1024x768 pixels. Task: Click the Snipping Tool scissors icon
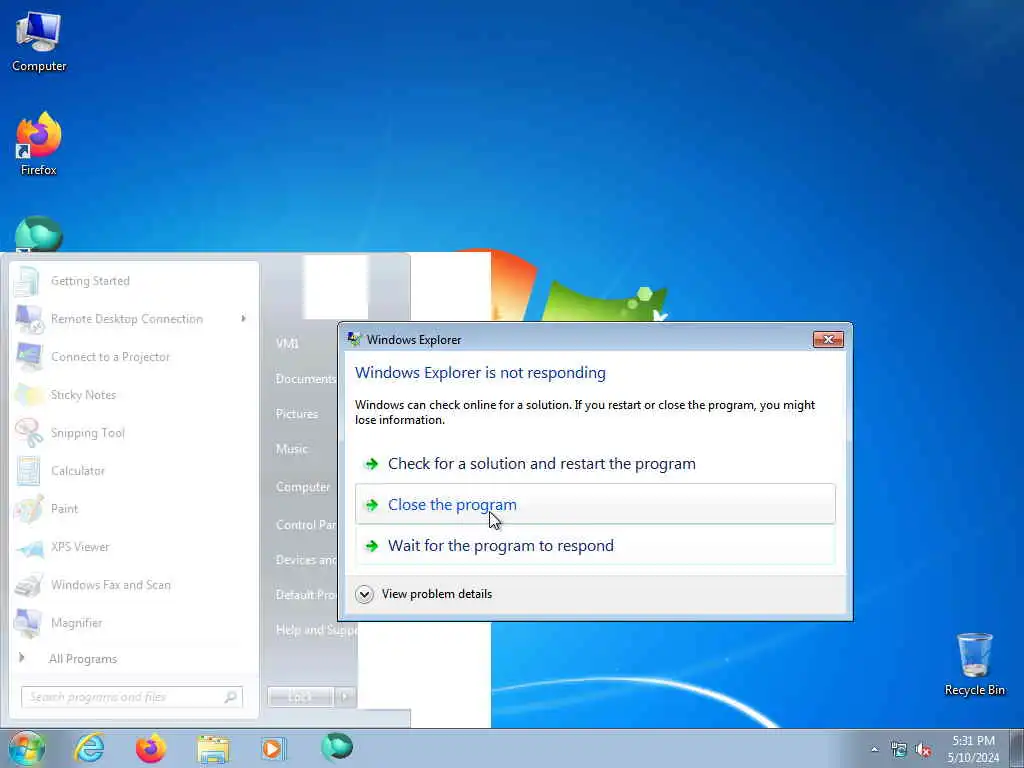click(x=29, y=432)
